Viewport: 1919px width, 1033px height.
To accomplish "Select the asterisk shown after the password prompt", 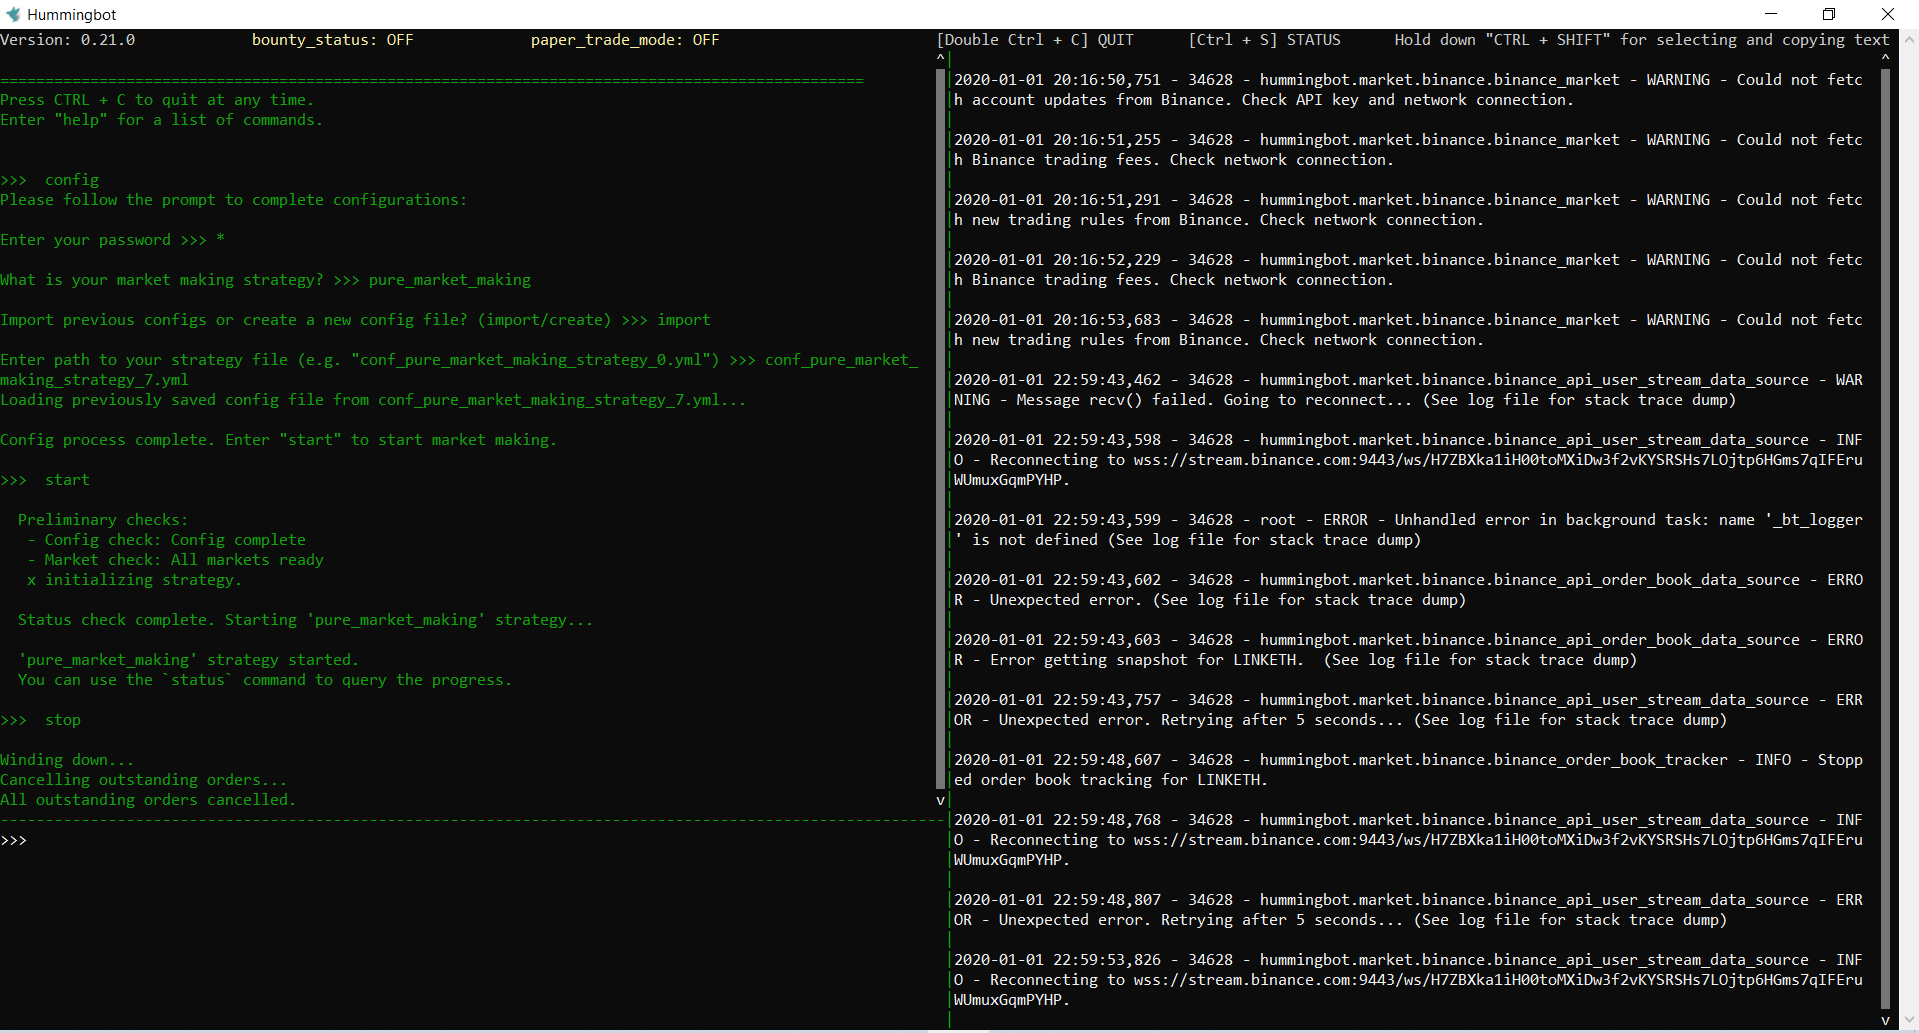I will coord(220,239).
